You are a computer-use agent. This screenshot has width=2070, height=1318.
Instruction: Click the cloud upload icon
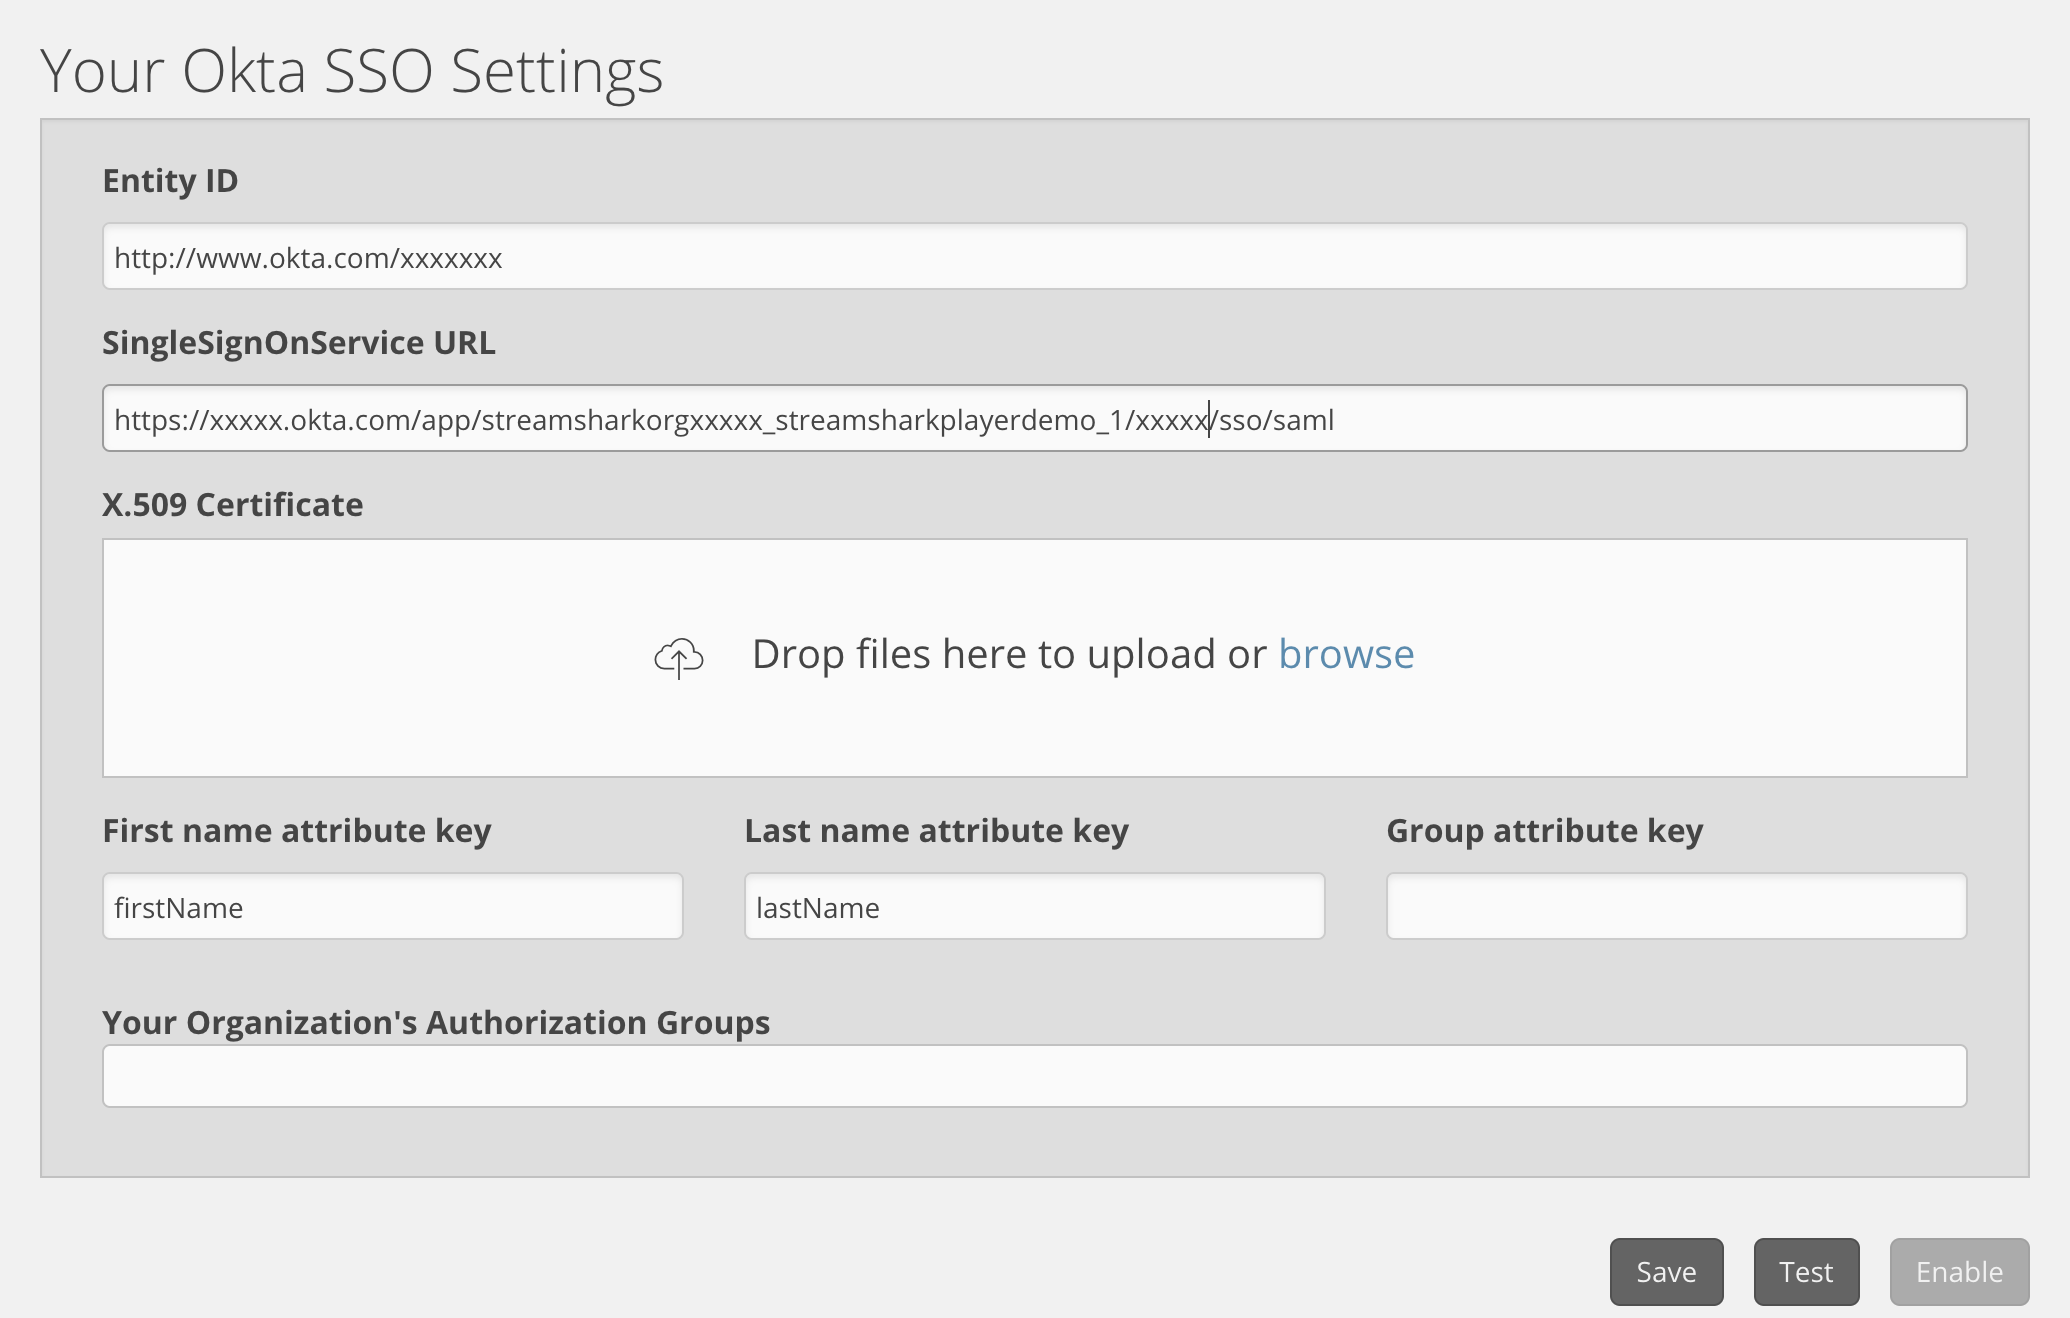(679, 657)
